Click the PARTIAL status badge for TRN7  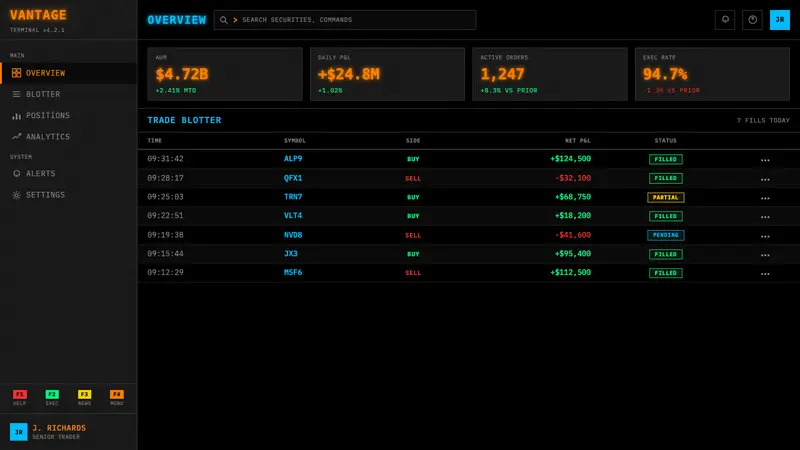(665, 197)
